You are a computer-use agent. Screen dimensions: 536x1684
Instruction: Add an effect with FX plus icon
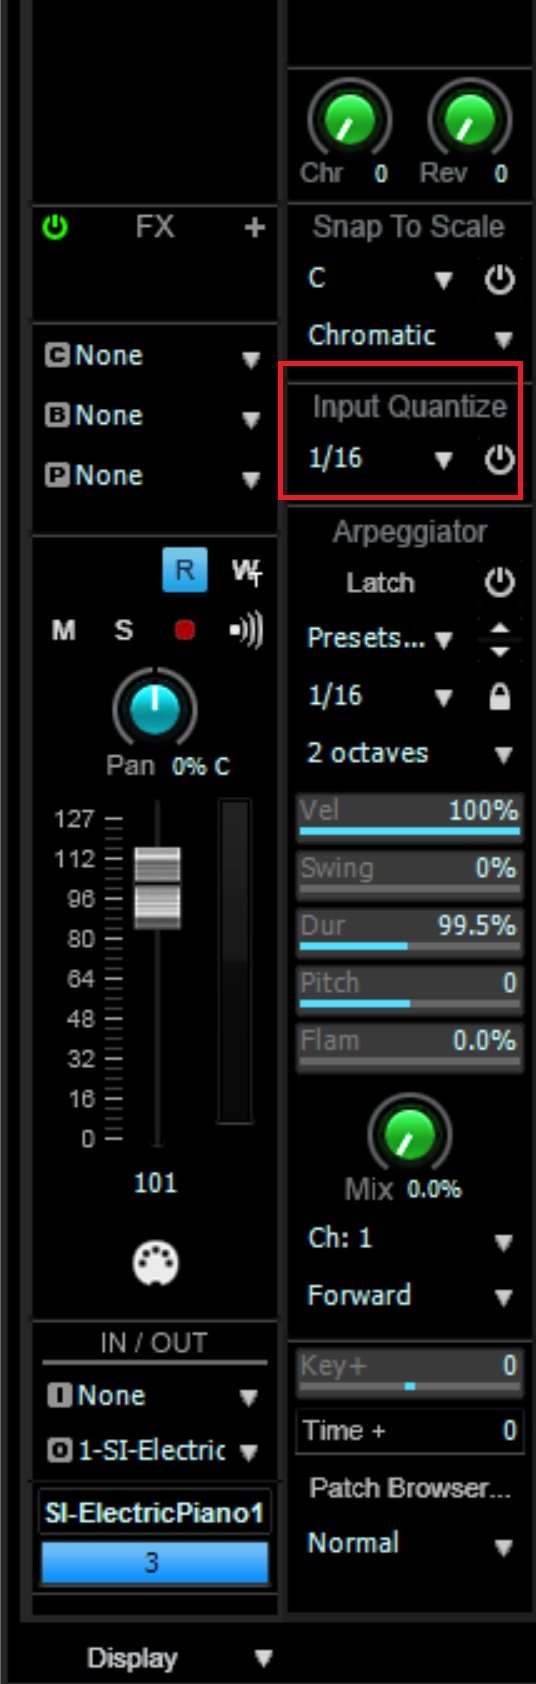pos(254,228)
